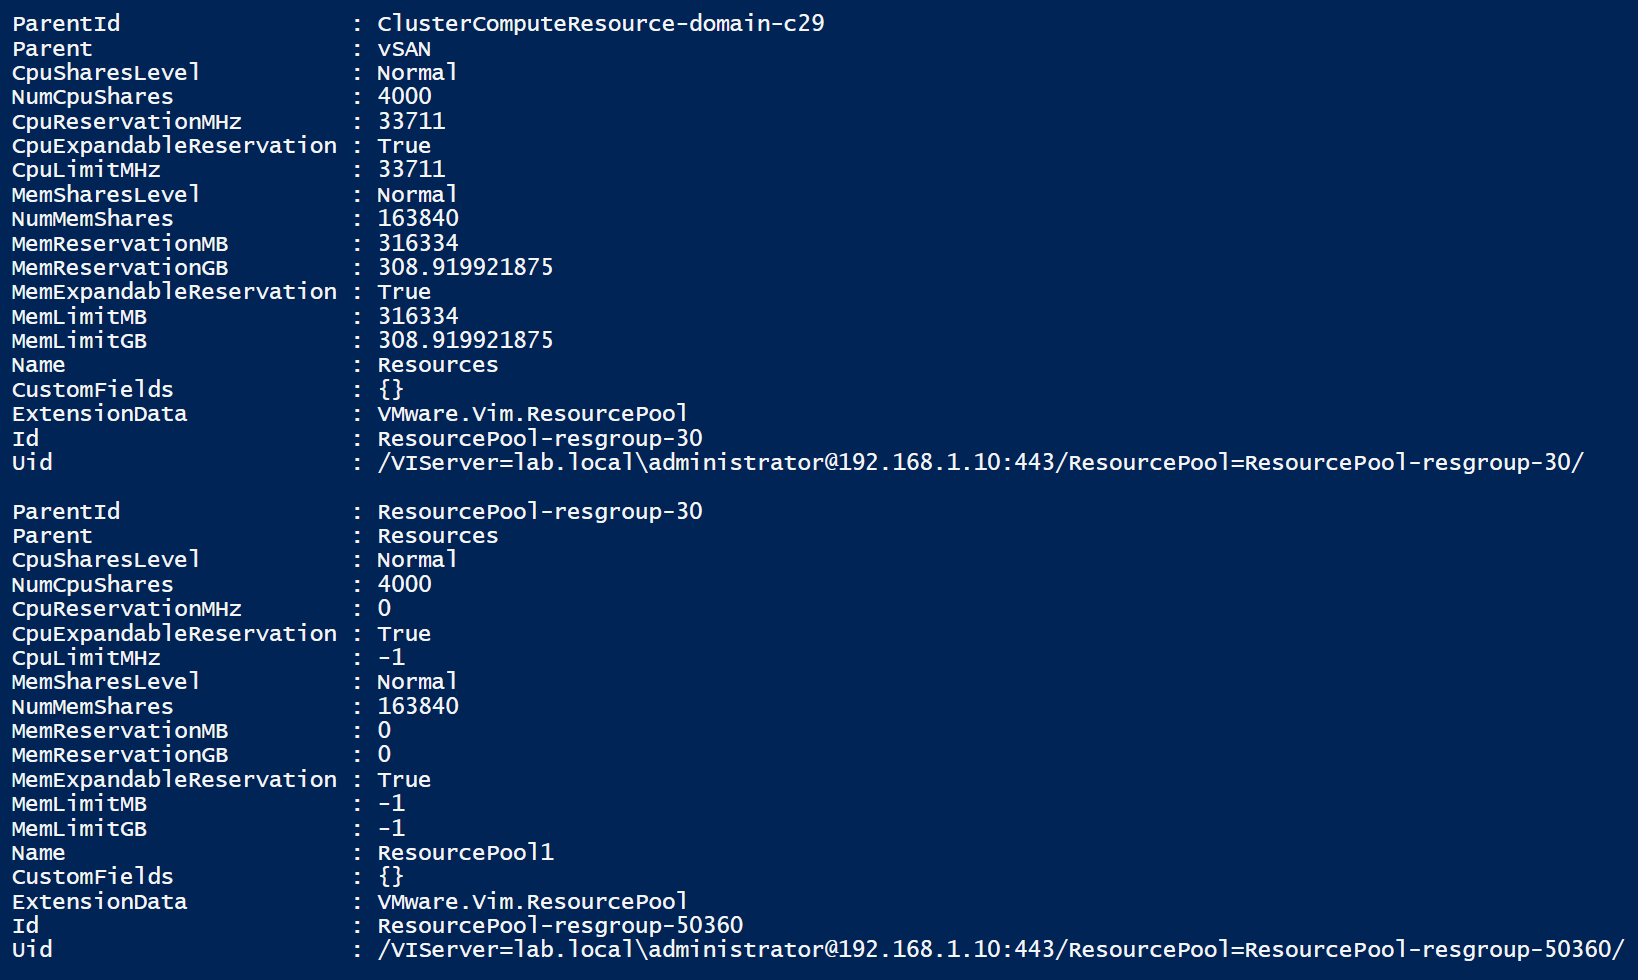Click the MemLimitGB value -1
This screenshot has height=980, width=1638.
click(x=391, y=828)
